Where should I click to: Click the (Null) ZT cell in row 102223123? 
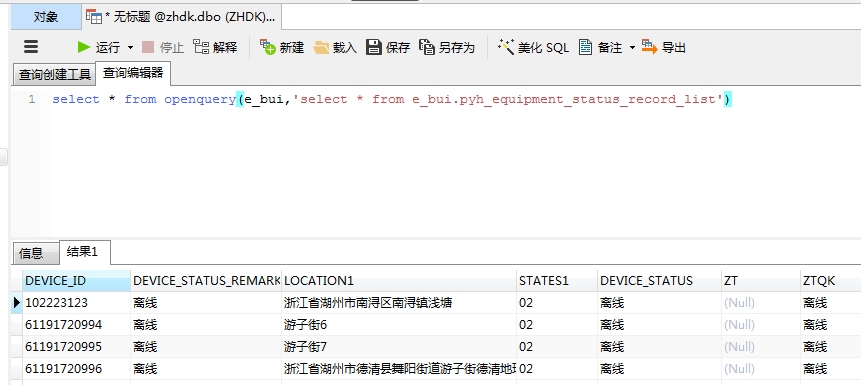click(x=761, y=303)
